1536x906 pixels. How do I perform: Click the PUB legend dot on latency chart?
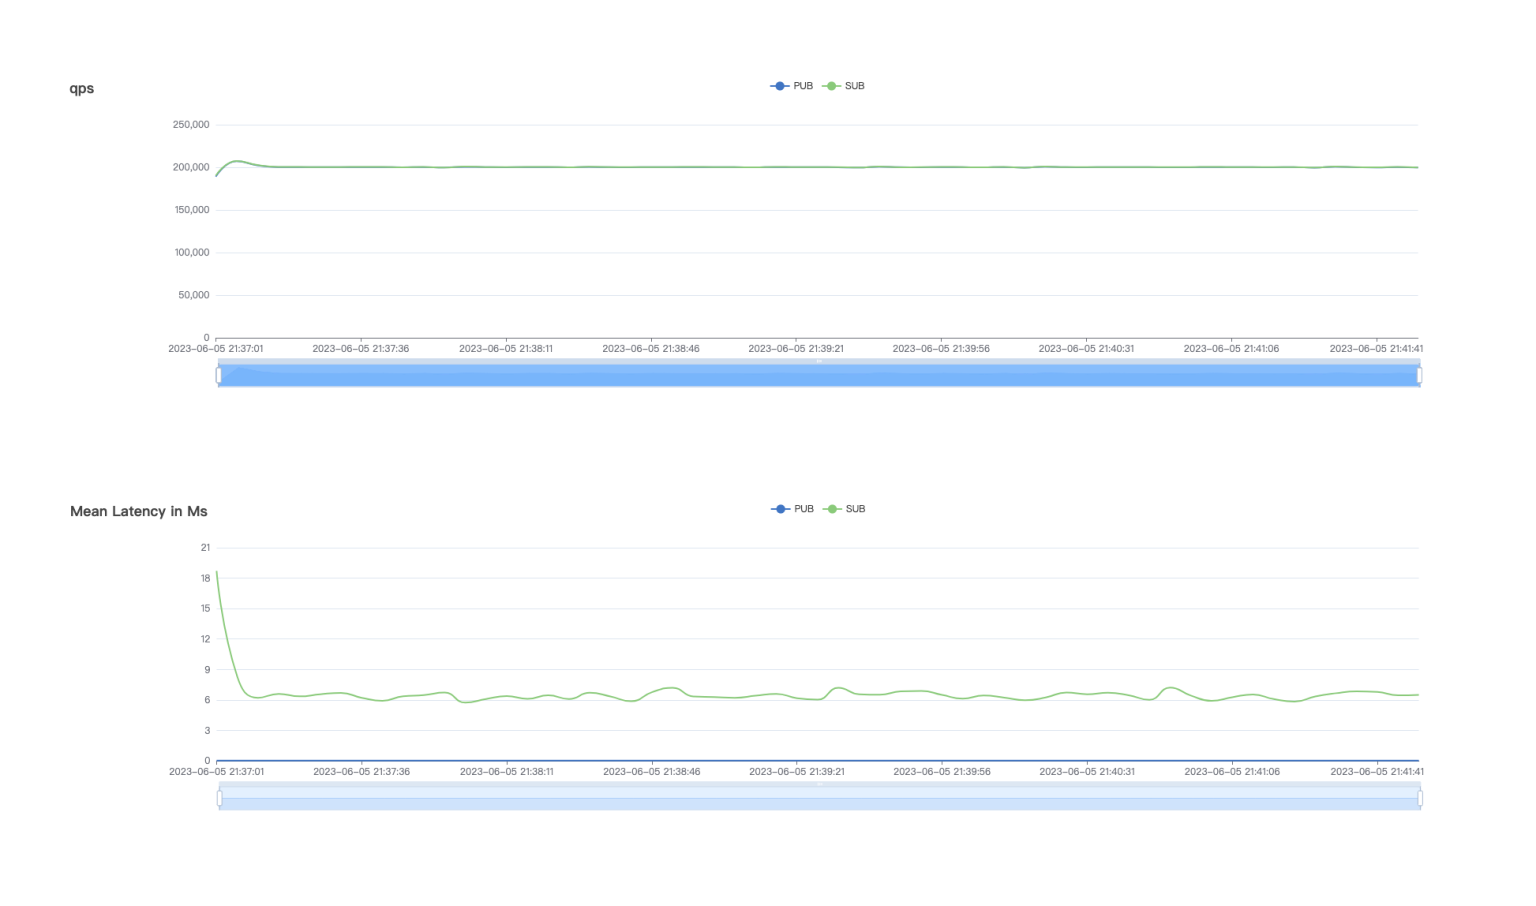(779, 509)
